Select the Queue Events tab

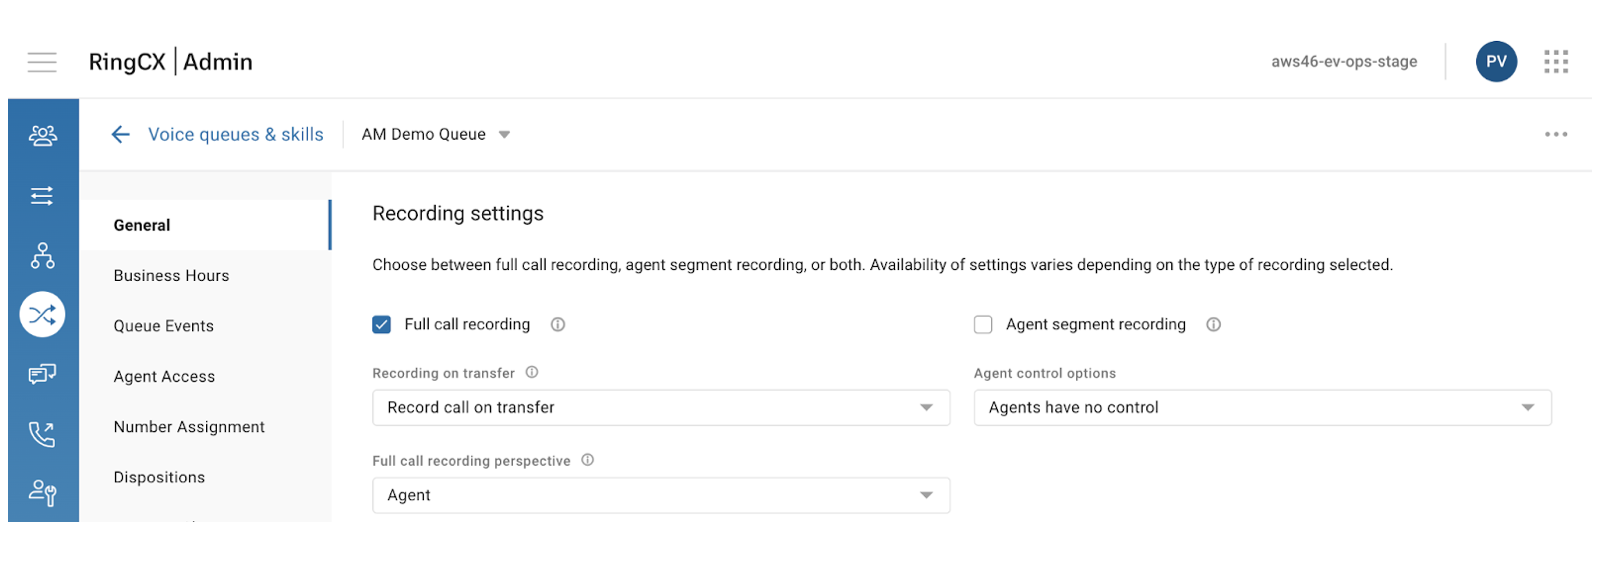tap(163, 326)
